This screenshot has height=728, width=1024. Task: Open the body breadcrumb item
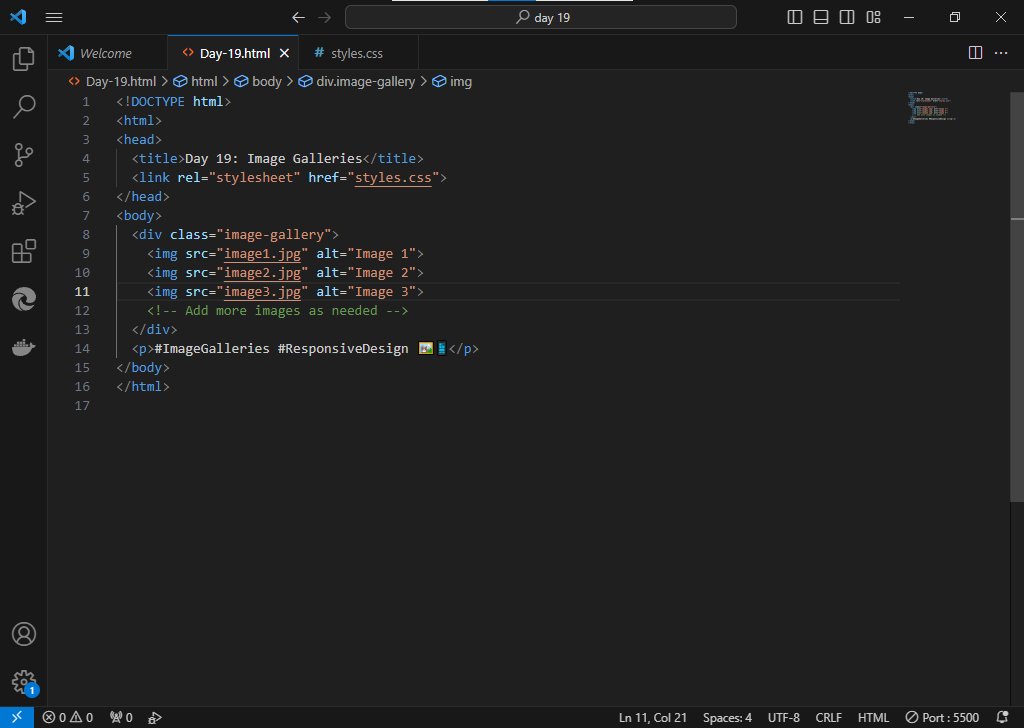(x=258, y=82)
